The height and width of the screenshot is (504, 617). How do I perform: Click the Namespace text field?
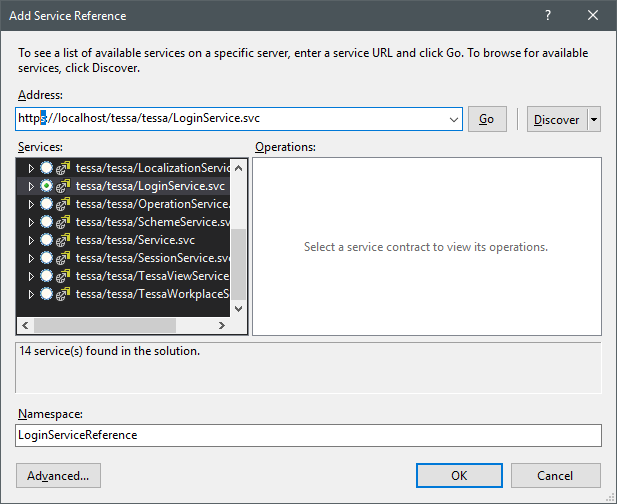(308, 435)
